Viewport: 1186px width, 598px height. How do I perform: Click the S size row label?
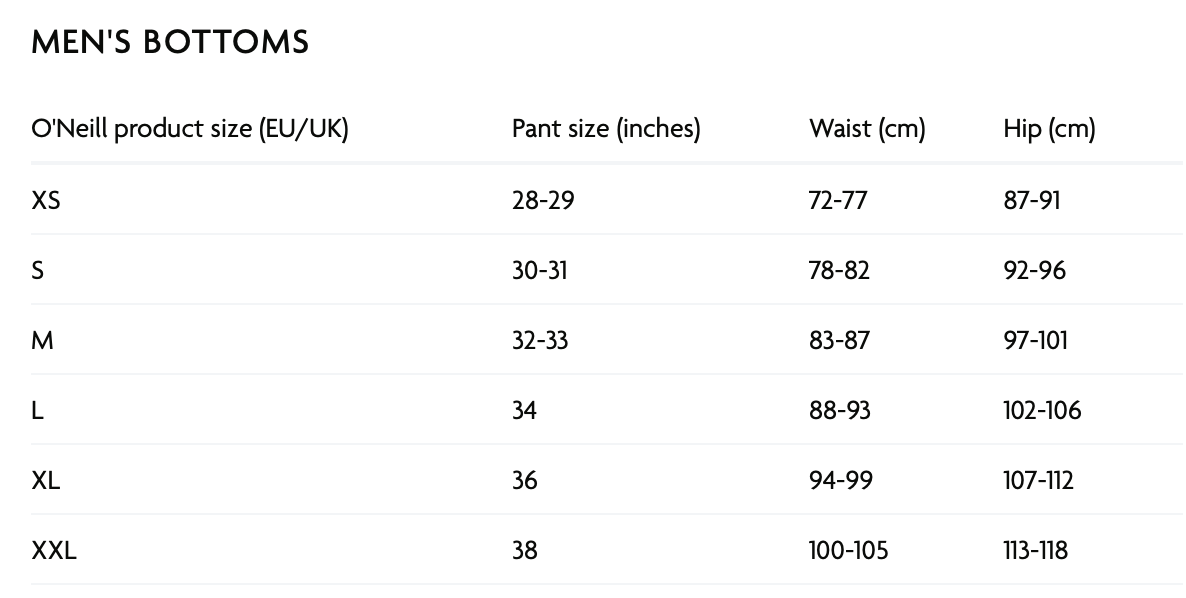[x=38, y=270]
